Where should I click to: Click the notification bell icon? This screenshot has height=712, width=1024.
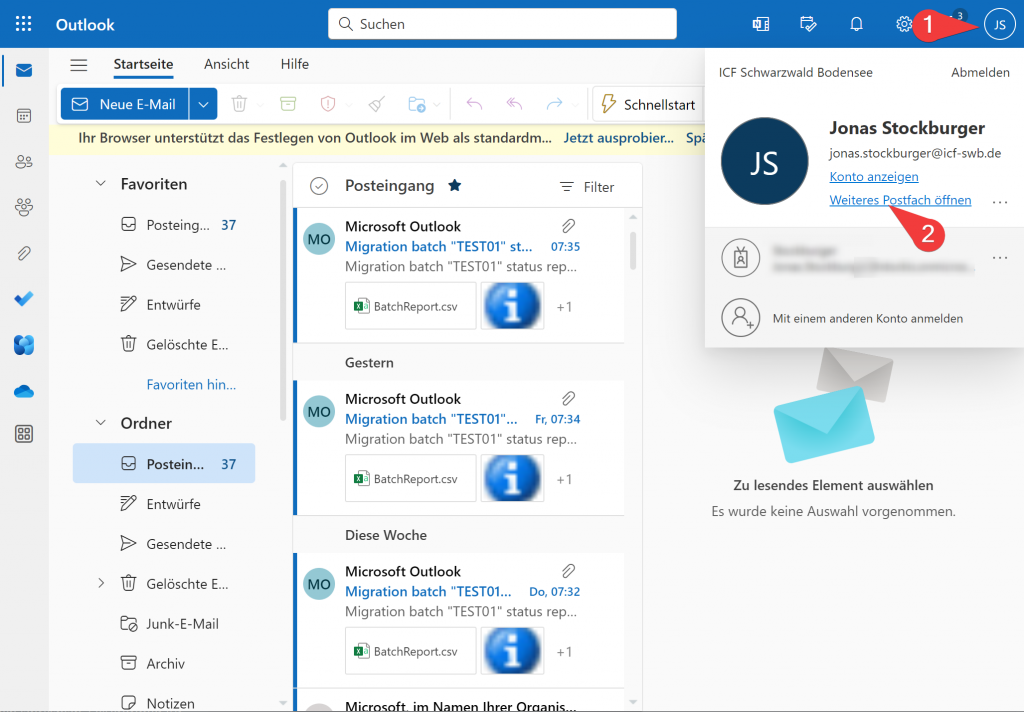tap(856, 24)
